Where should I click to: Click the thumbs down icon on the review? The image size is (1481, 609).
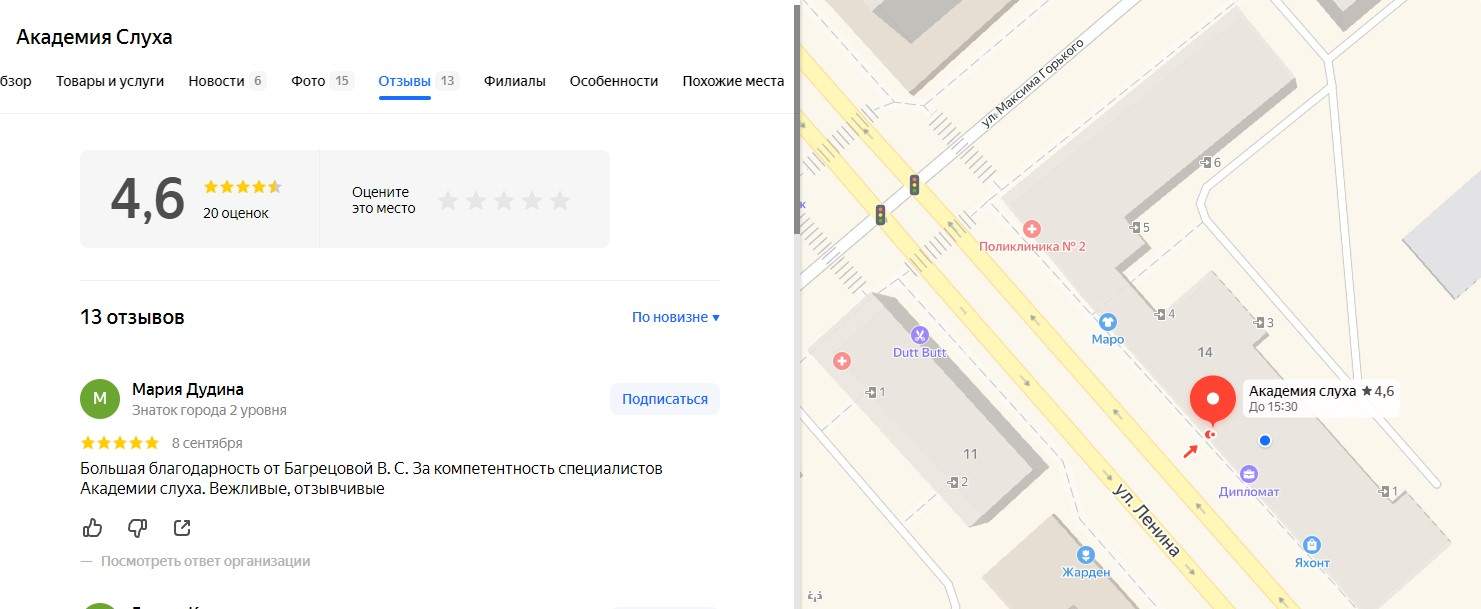(137, 528)
